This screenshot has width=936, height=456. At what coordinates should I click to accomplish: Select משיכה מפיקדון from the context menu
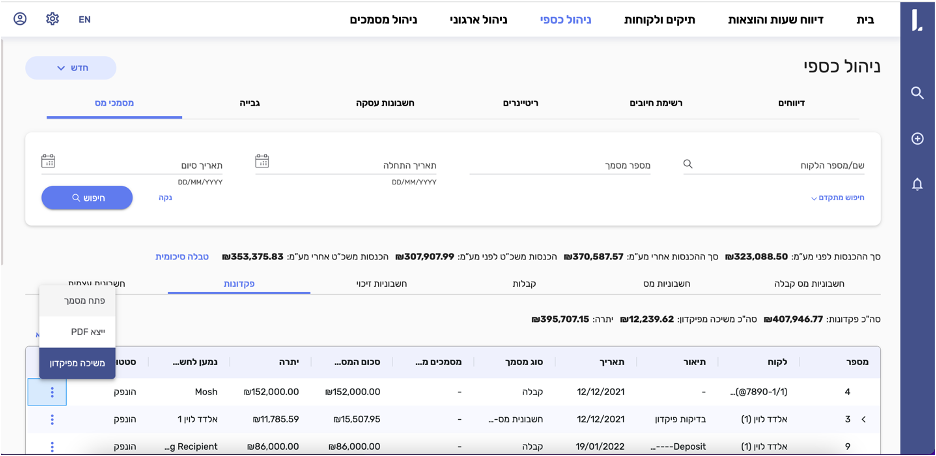pyautogui.click(x=77, y=362)
